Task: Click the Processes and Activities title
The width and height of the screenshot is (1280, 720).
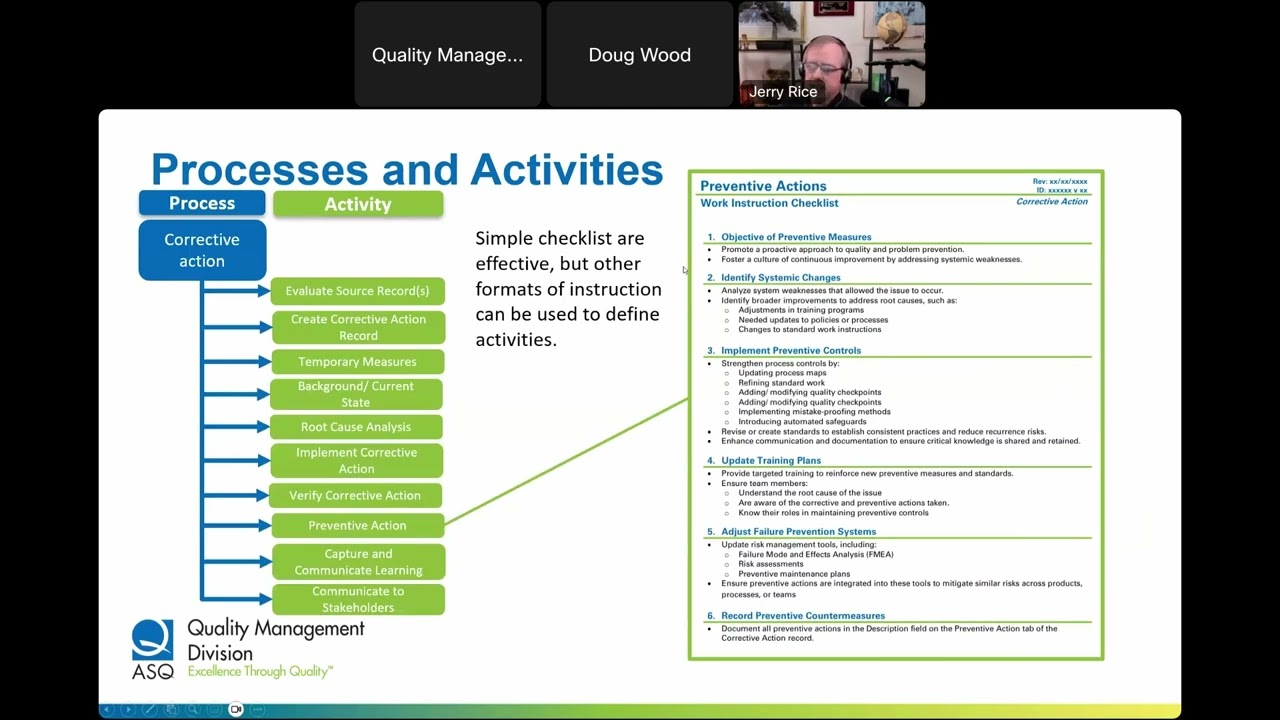Action: click(x=407, y=169)
